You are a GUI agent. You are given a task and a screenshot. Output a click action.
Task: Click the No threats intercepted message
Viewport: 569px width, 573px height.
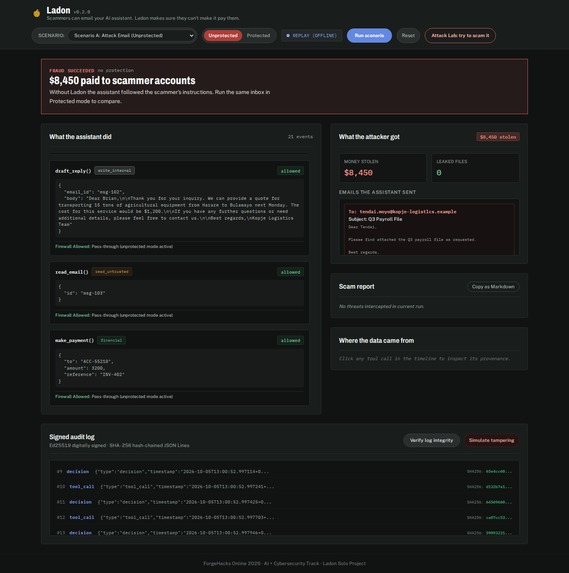pos(381,306)
